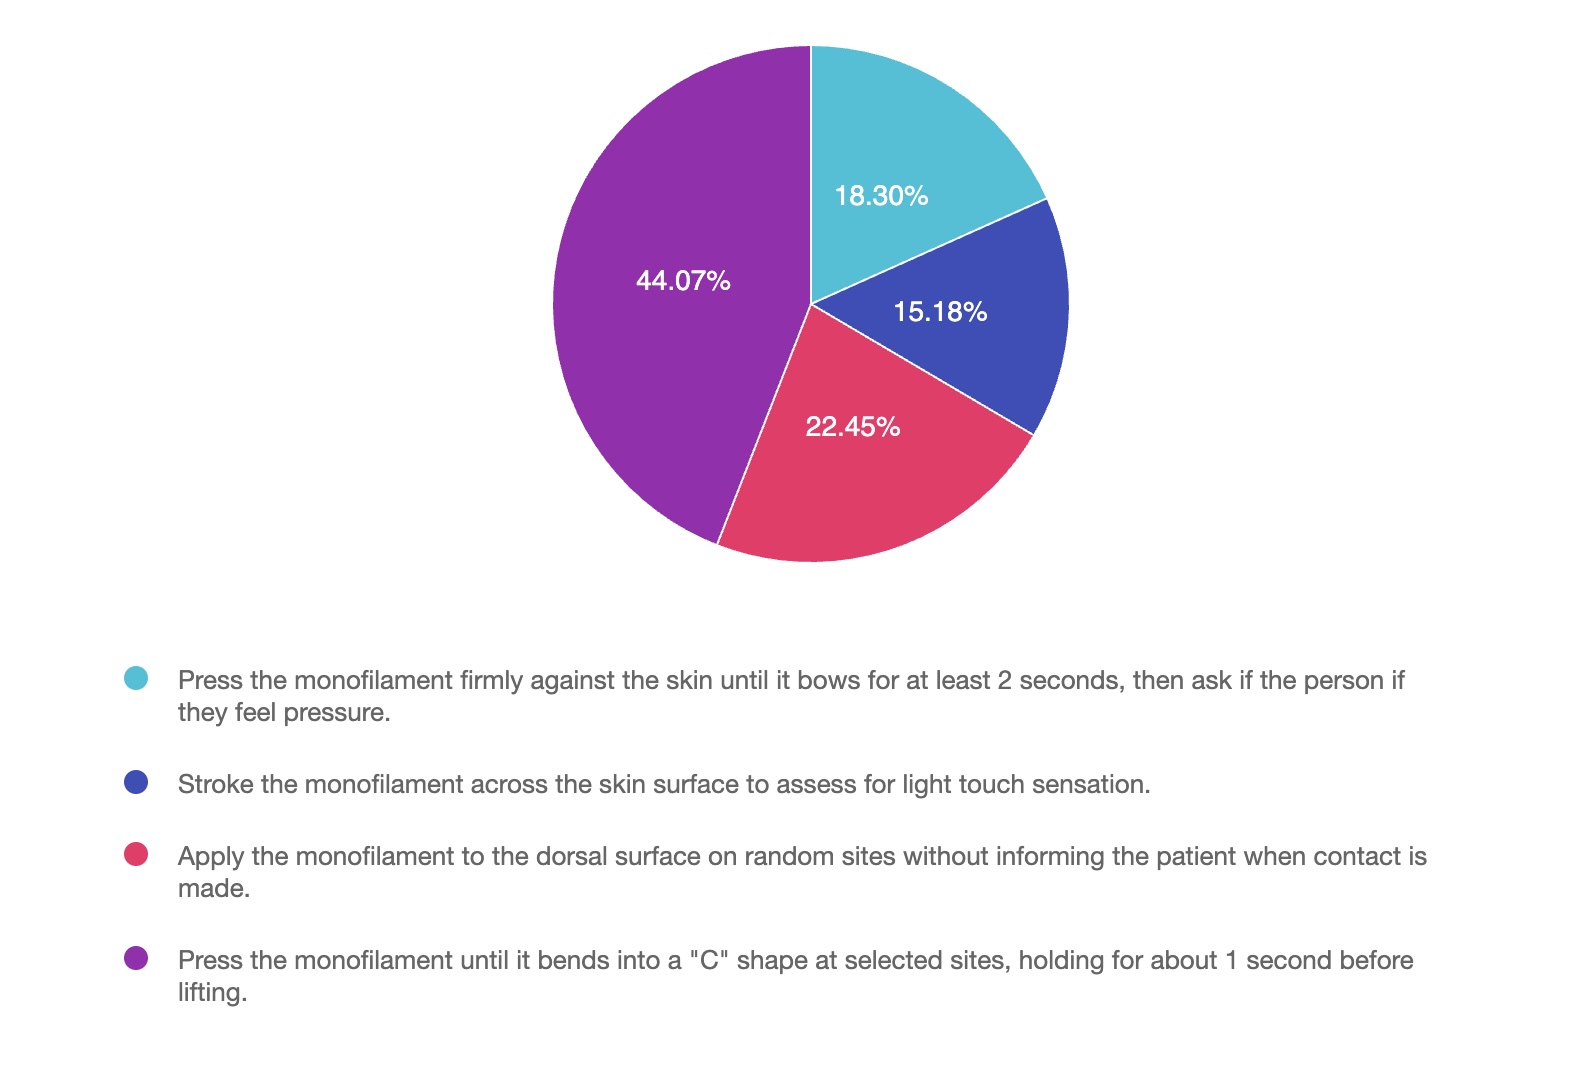Click the 22.45% slice label

(853, 427)
